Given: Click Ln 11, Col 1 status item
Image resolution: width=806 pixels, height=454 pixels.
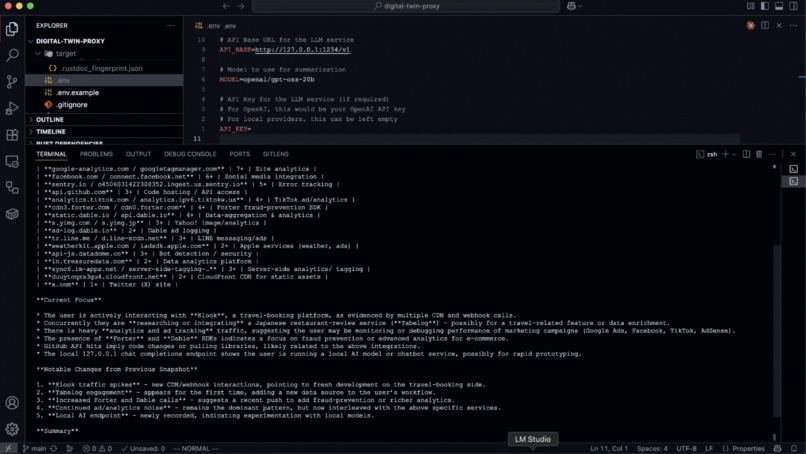Looking at the screenshot, I should pos(609,448).
